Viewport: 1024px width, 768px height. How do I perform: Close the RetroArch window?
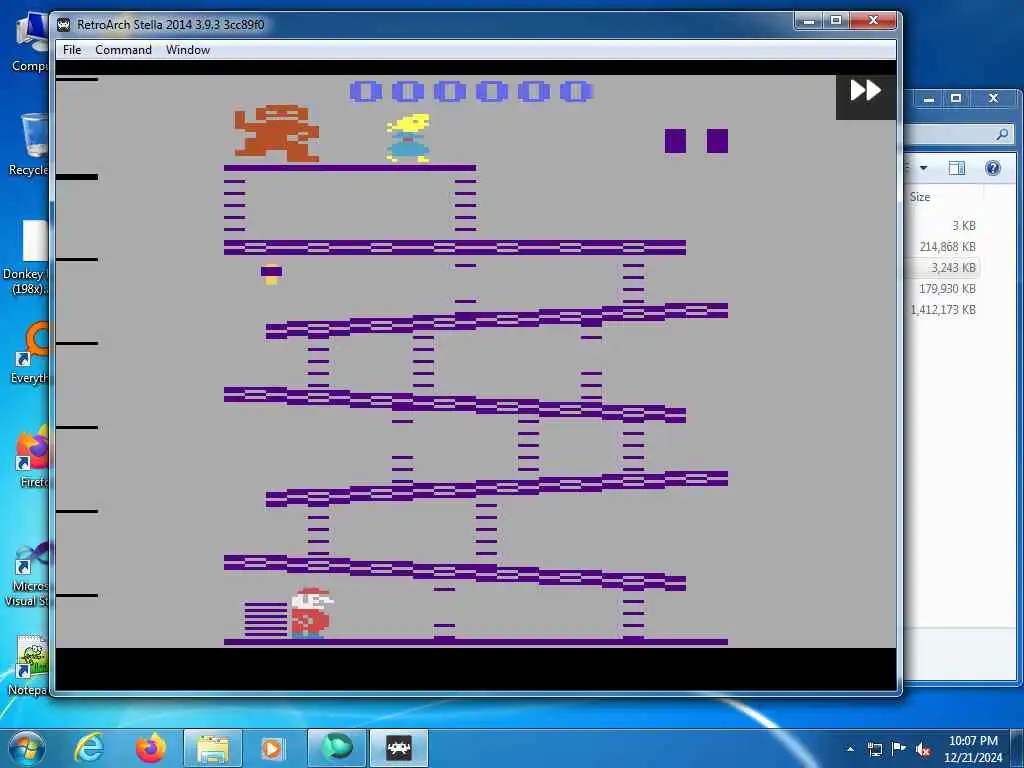click(872, 21)
